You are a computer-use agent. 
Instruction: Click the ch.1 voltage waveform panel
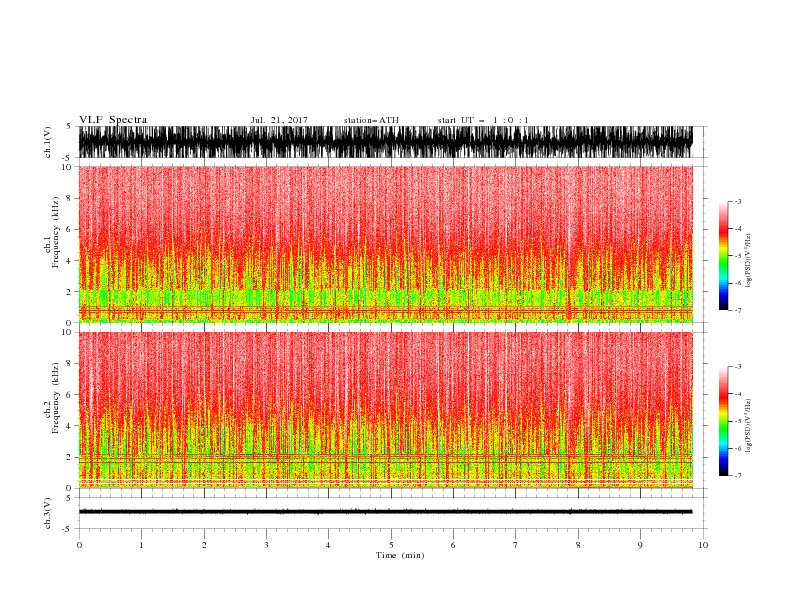(x=385, y=142)
